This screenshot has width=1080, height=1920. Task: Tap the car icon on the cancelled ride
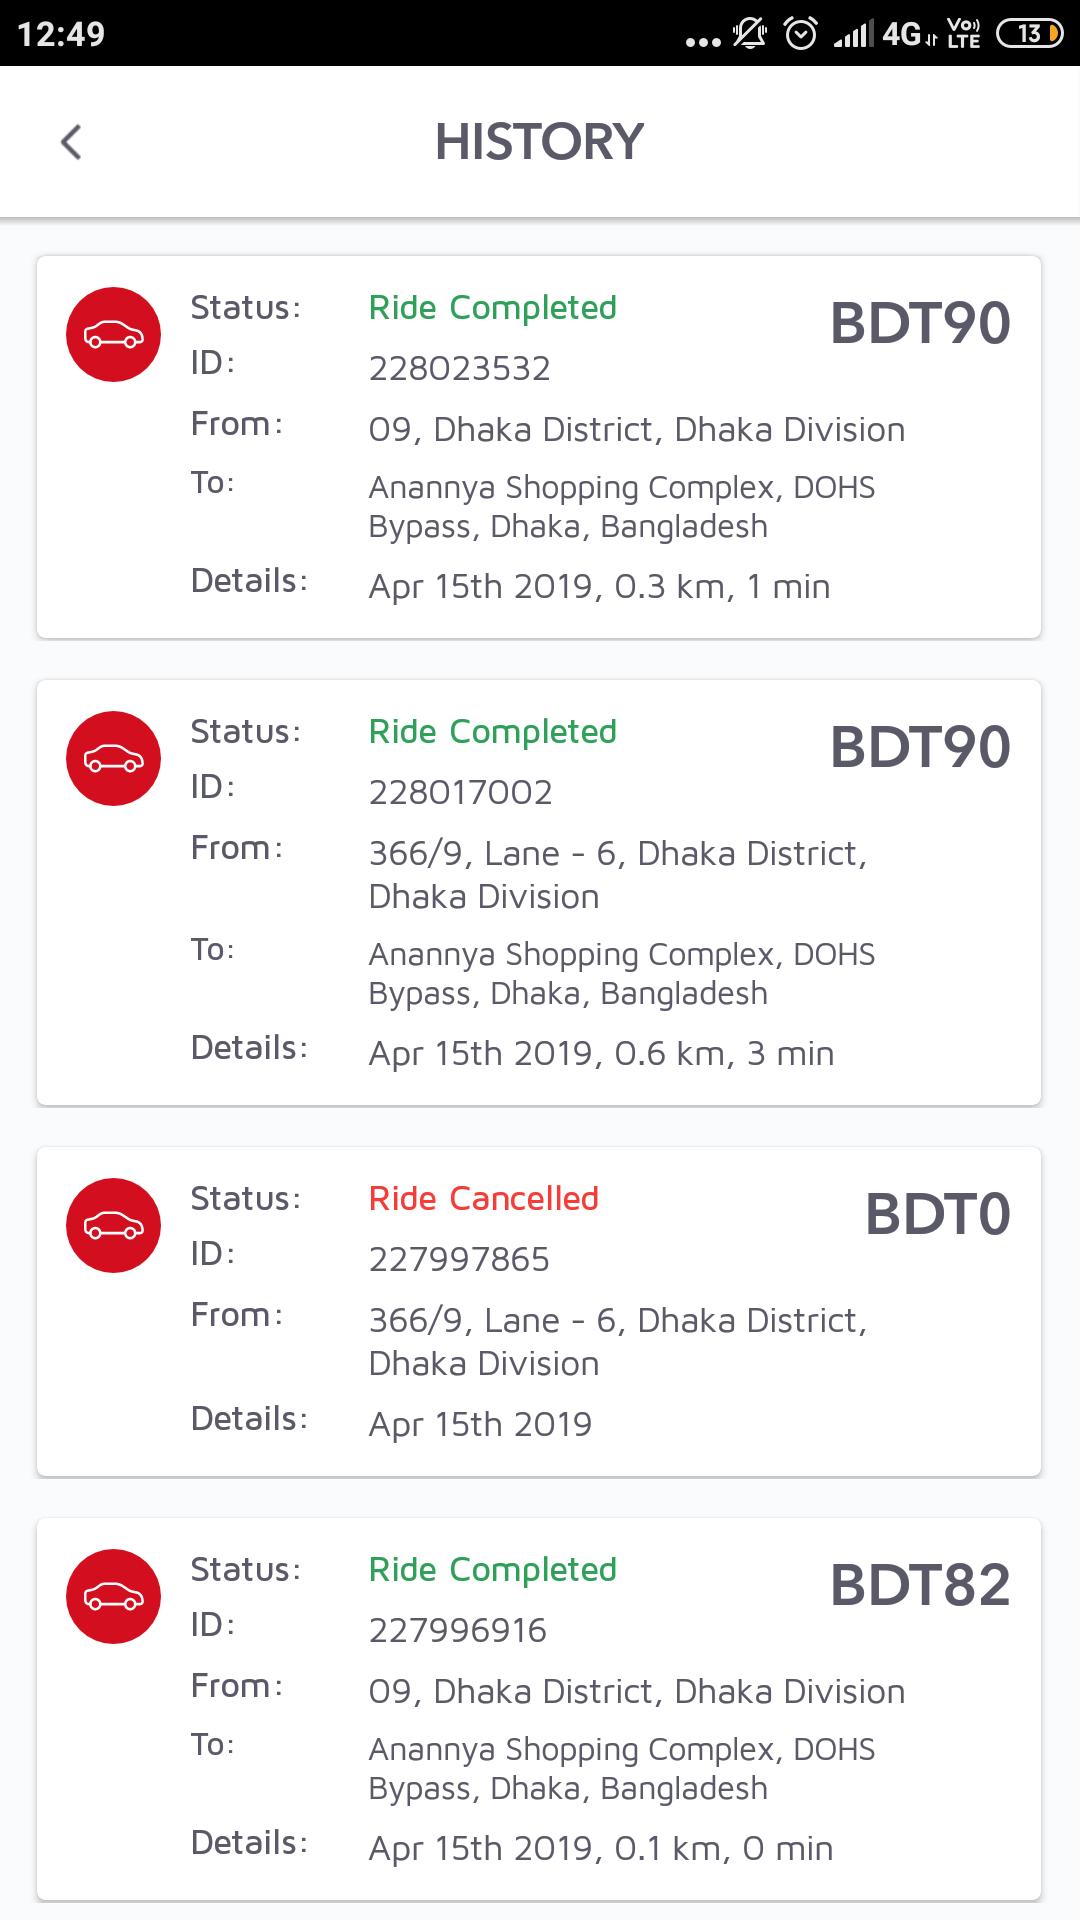pos(113,1226)
